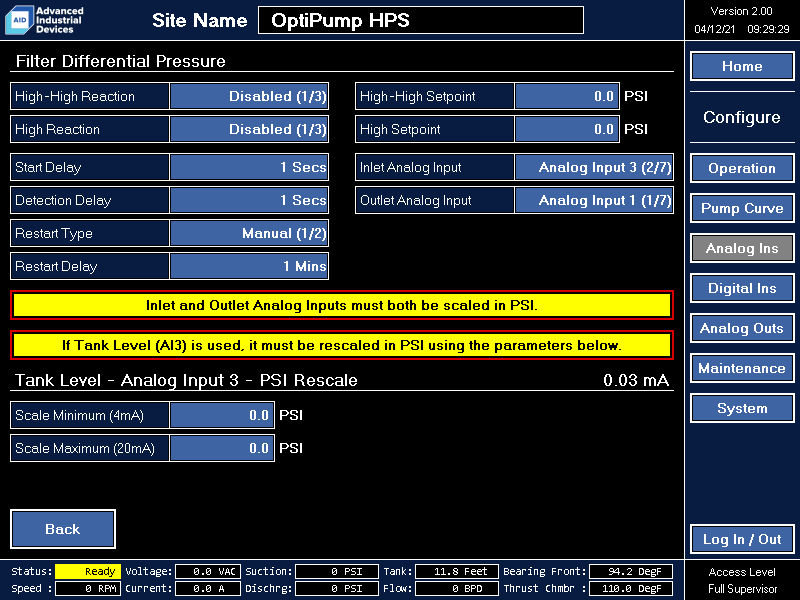
Task: Click the Tank Level - Analog Input 3 heading
Action: click(186, 380)
